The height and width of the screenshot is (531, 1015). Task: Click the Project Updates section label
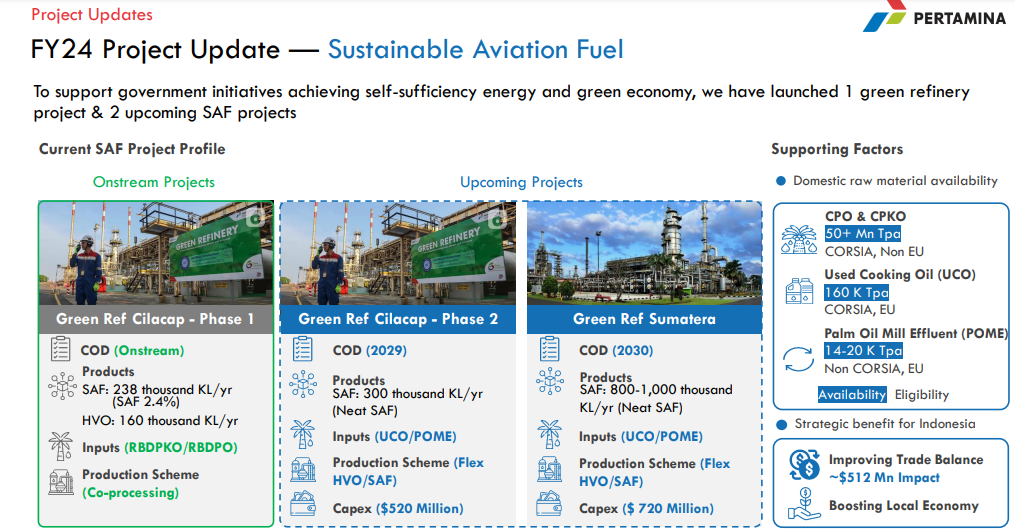point(92,15)
